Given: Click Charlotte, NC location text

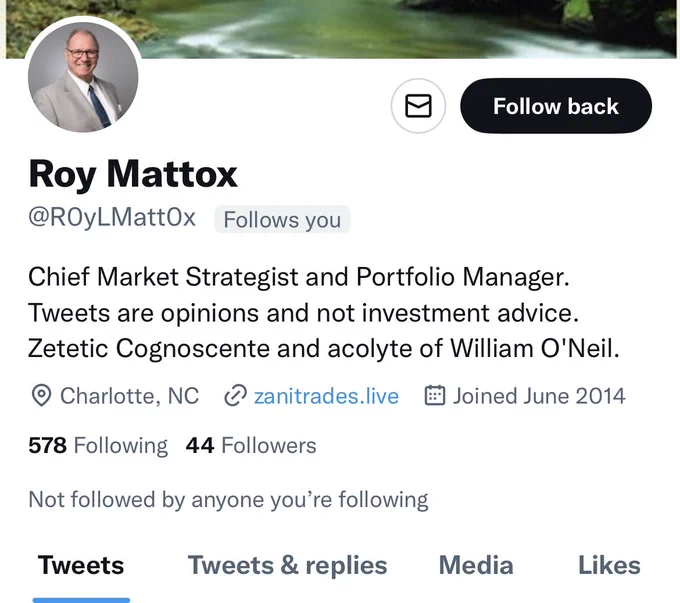Looking at the screenshot, I should point(130,396).
